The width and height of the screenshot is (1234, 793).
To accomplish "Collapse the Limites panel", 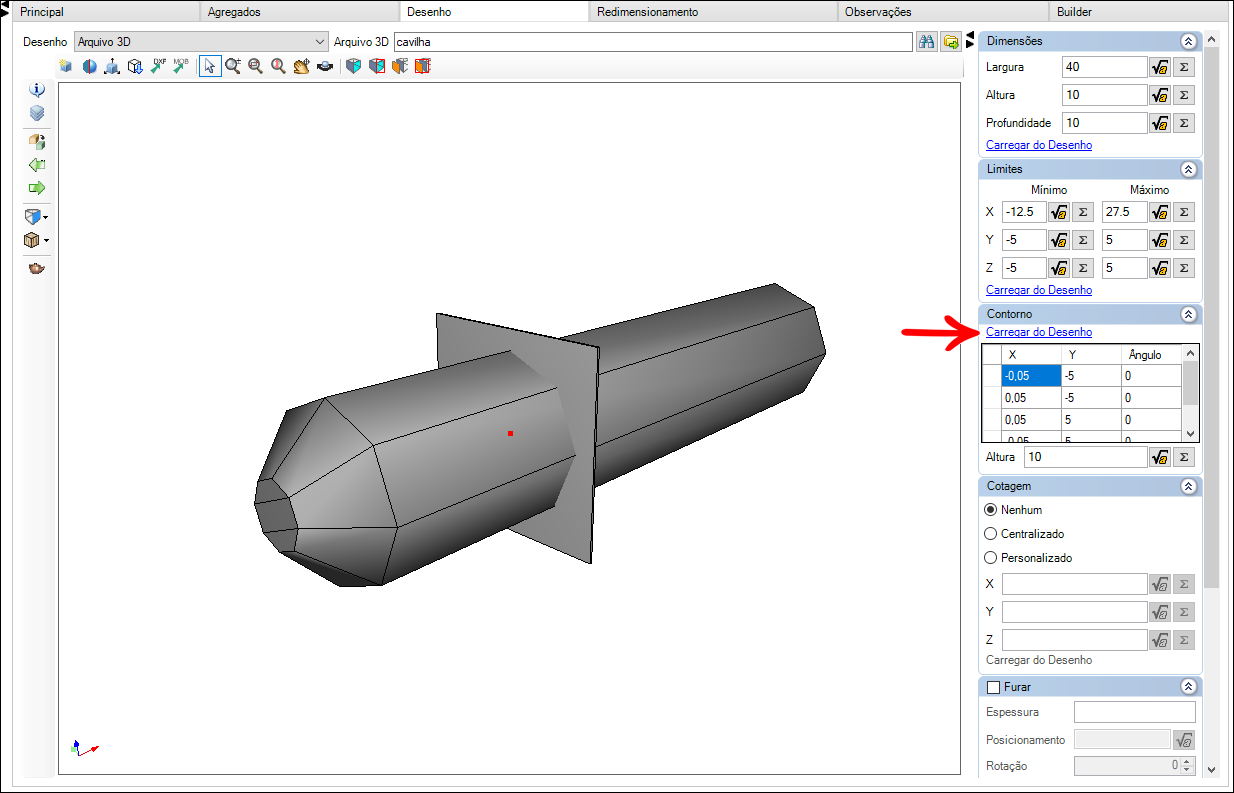I will coord(1188,169).
